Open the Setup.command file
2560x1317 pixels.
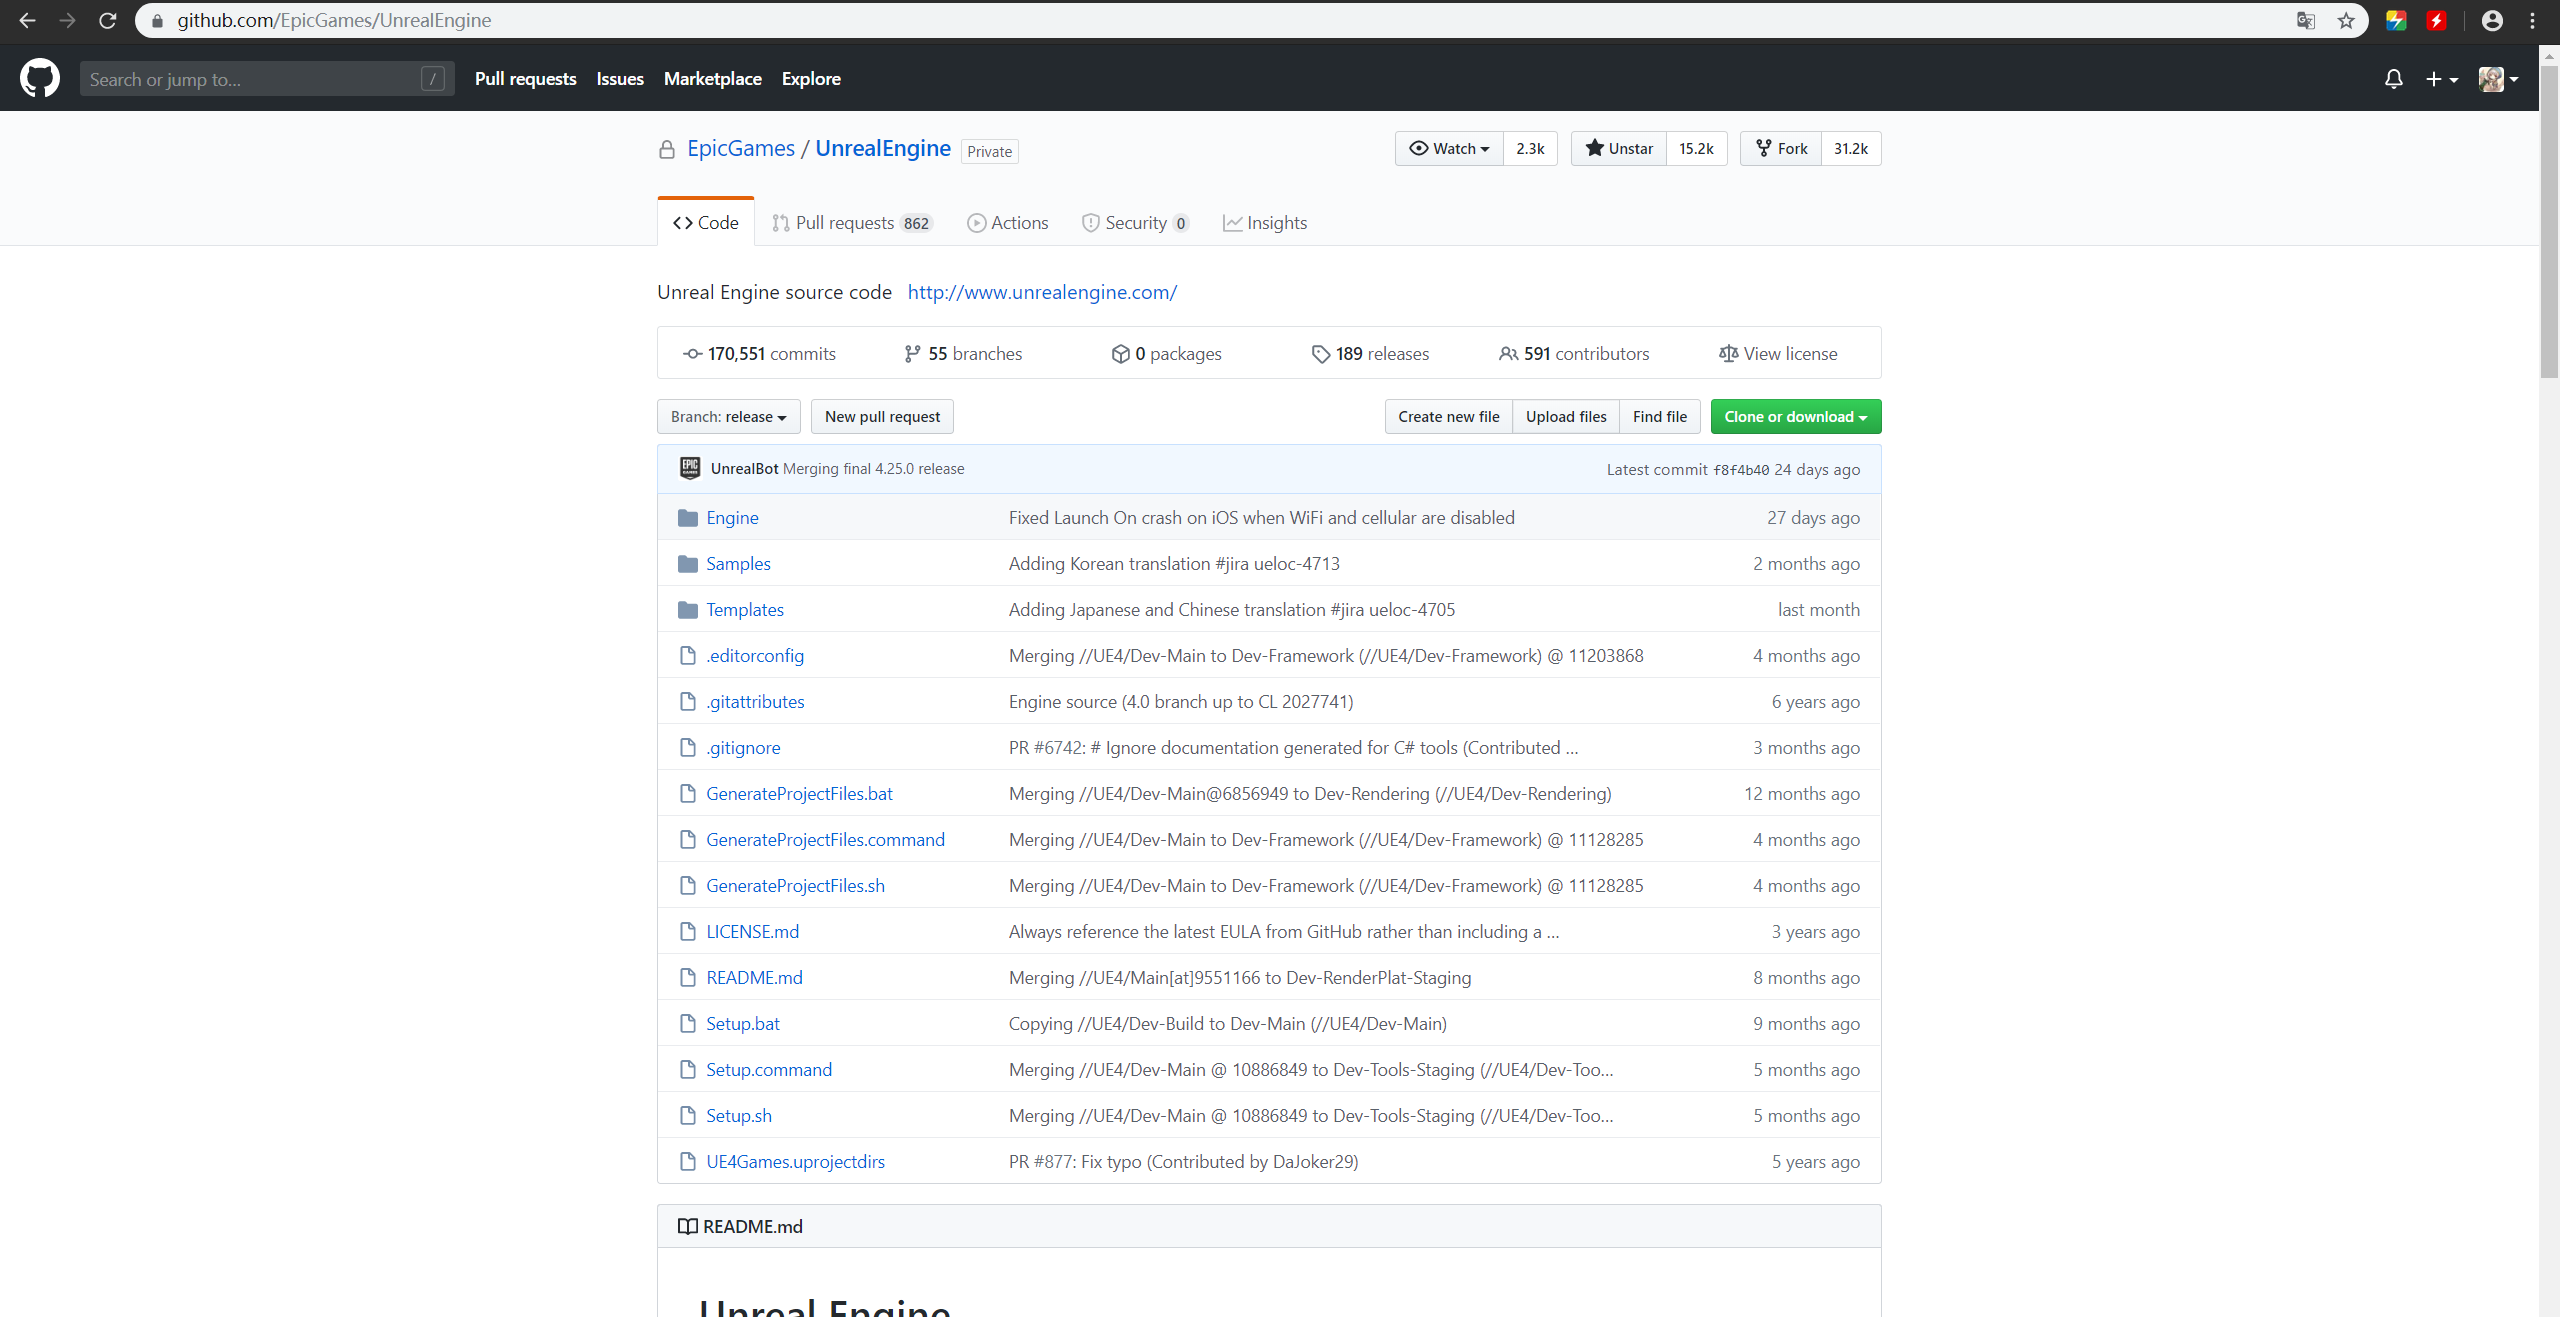(769, 1070)
